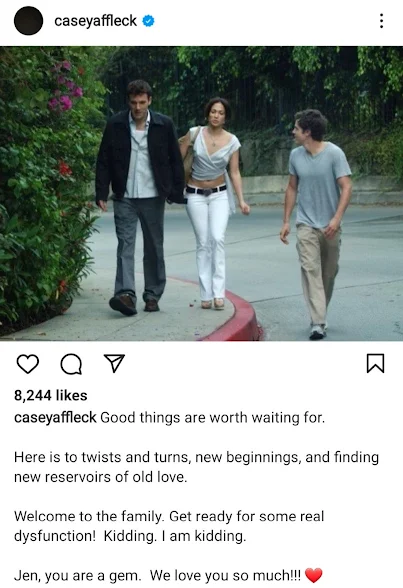Image resolution: width=403 pixels, height=588 pixels.
Task: Select the "Good things are worth waiting for" text
Action: pyautogui.click(x=213, y=417)
